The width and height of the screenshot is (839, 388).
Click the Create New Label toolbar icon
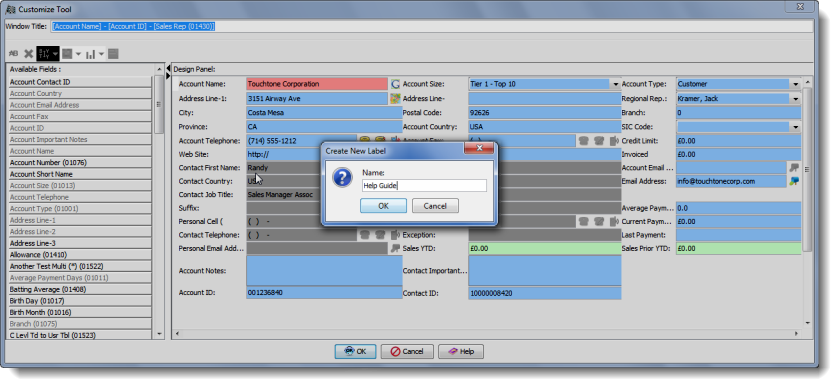pos(13,54)
